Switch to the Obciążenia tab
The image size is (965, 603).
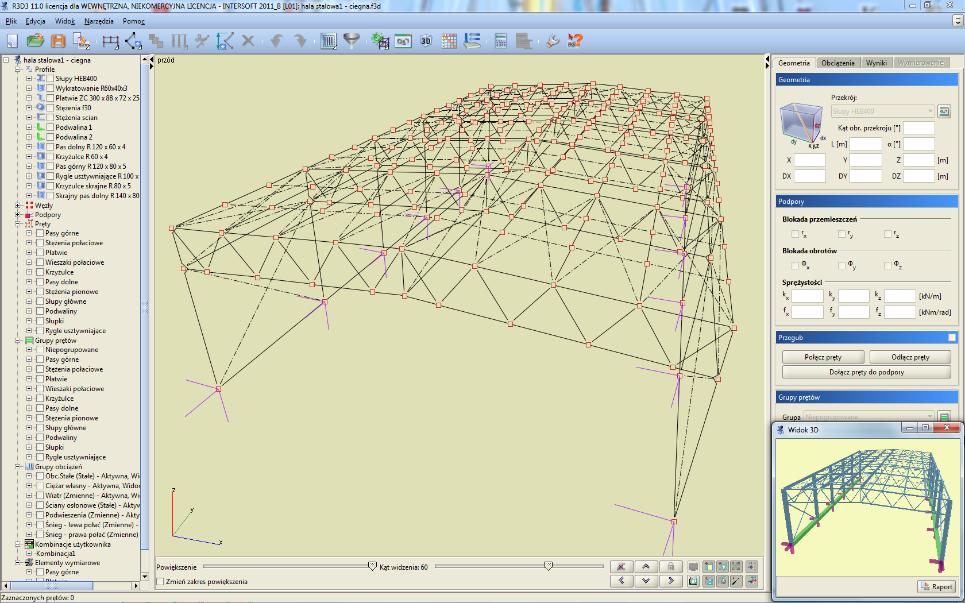(838, 63)
